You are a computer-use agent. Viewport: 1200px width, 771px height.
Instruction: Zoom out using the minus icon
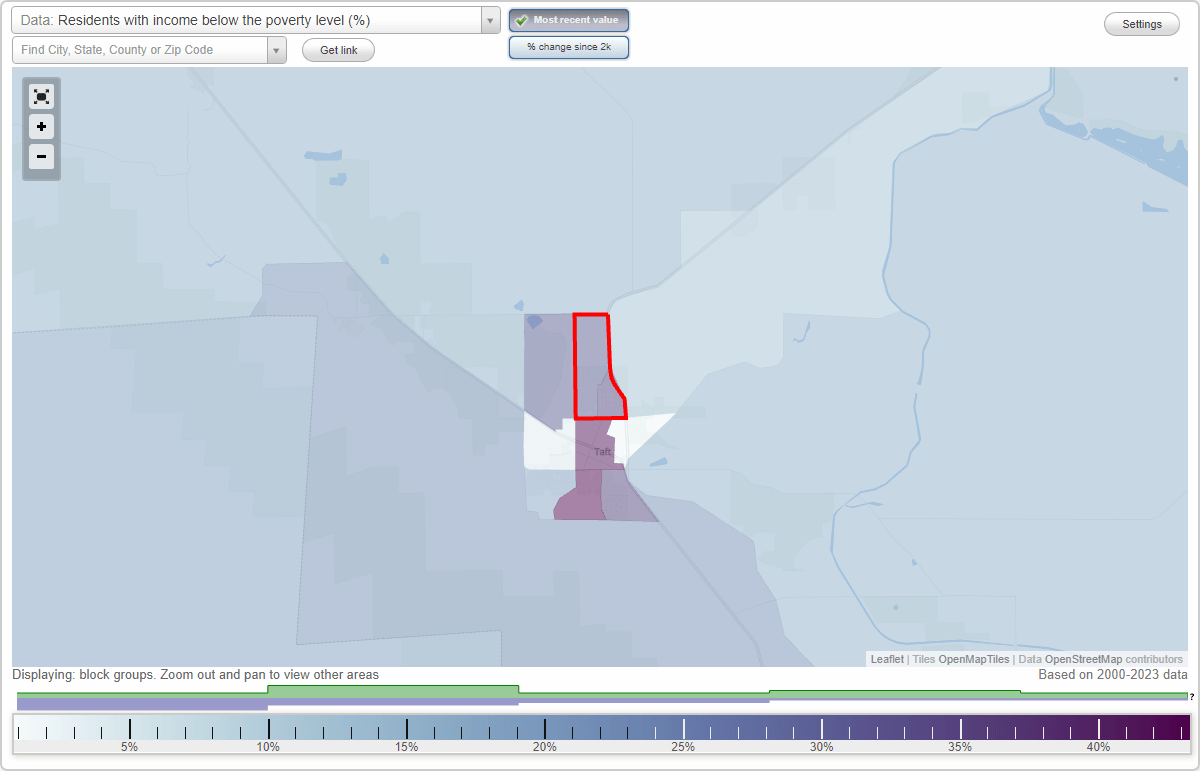[41, 157]
